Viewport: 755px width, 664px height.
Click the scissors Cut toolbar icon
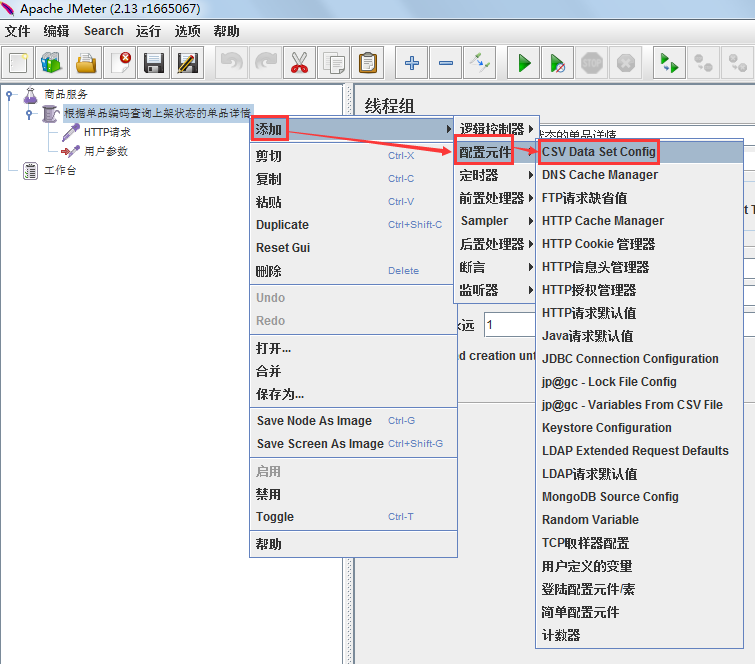coord(299,63)
